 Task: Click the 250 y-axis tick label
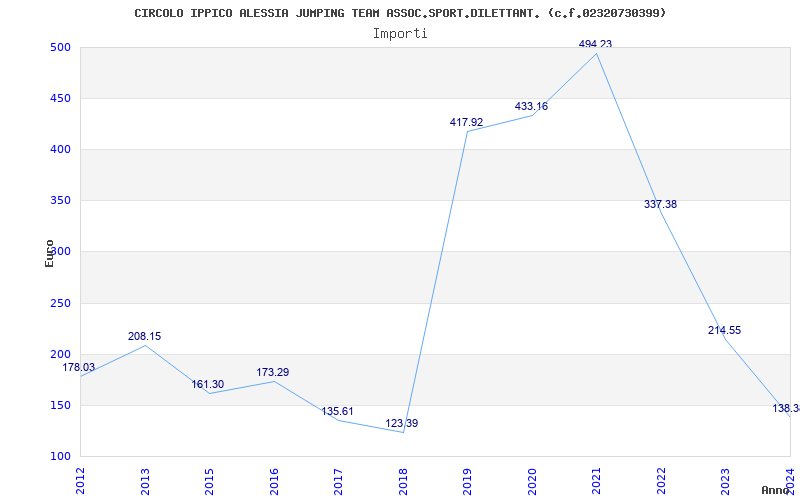(60, 304)
